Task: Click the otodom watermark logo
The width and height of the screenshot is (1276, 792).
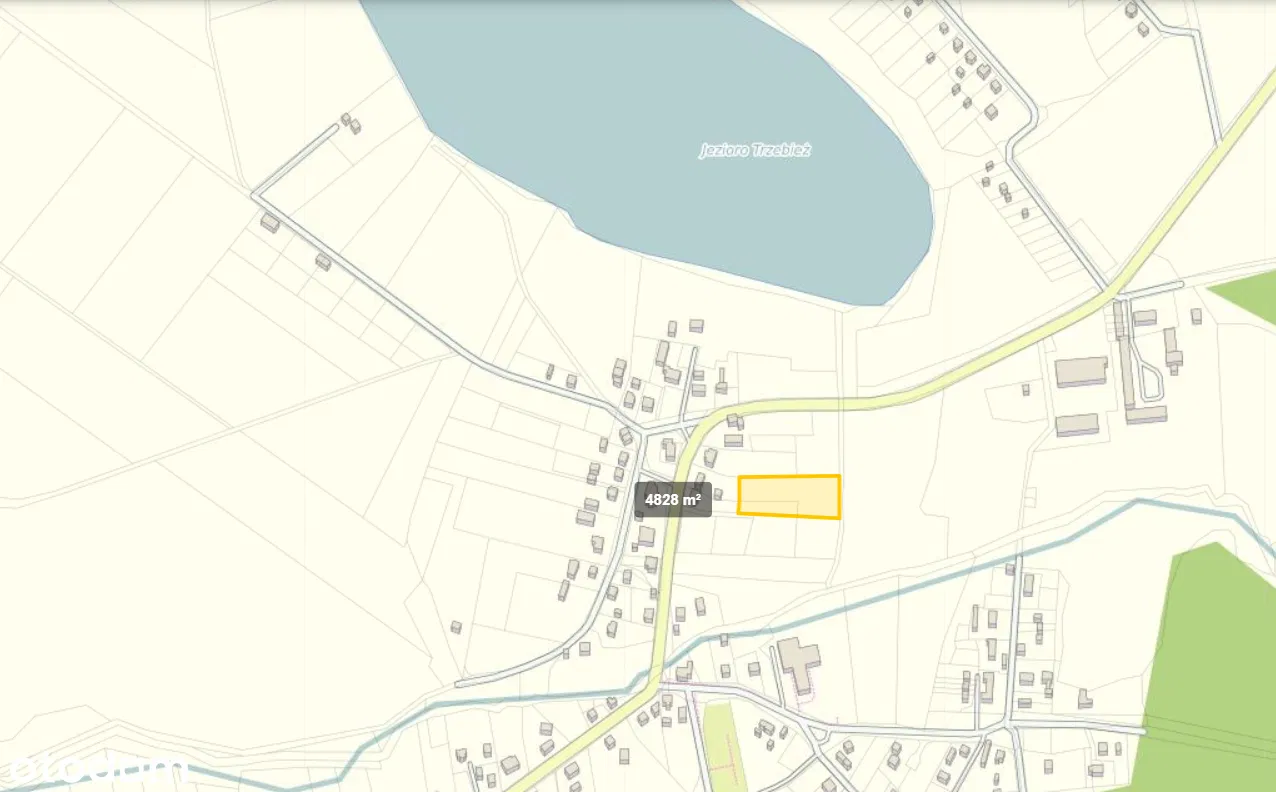Action: 95,768
